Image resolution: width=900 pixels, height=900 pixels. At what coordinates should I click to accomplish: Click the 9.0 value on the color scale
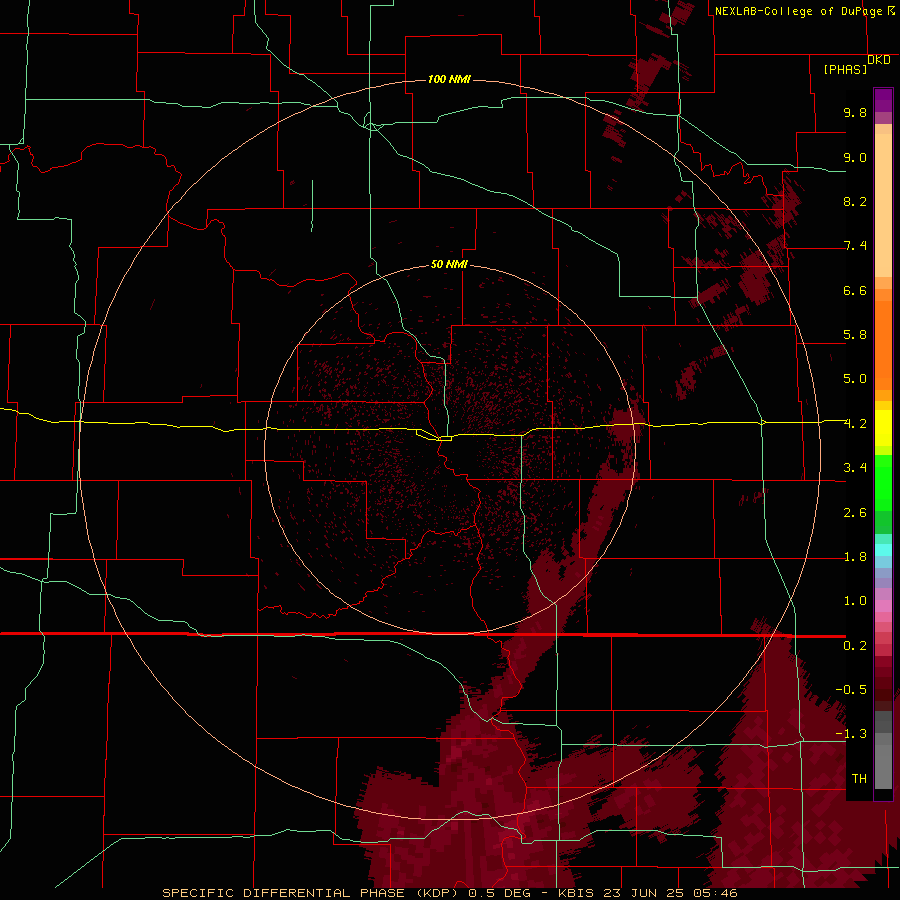855,157
